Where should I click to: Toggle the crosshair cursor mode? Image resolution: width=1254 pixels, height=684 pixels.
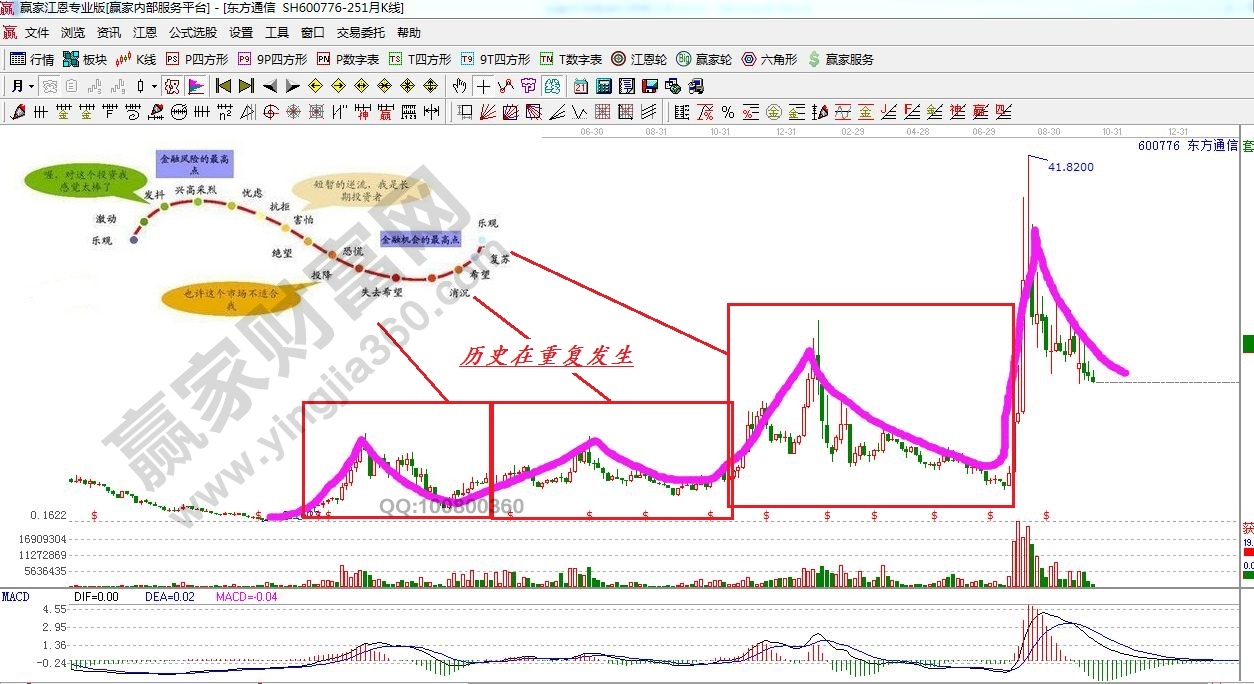pos(483,86)
